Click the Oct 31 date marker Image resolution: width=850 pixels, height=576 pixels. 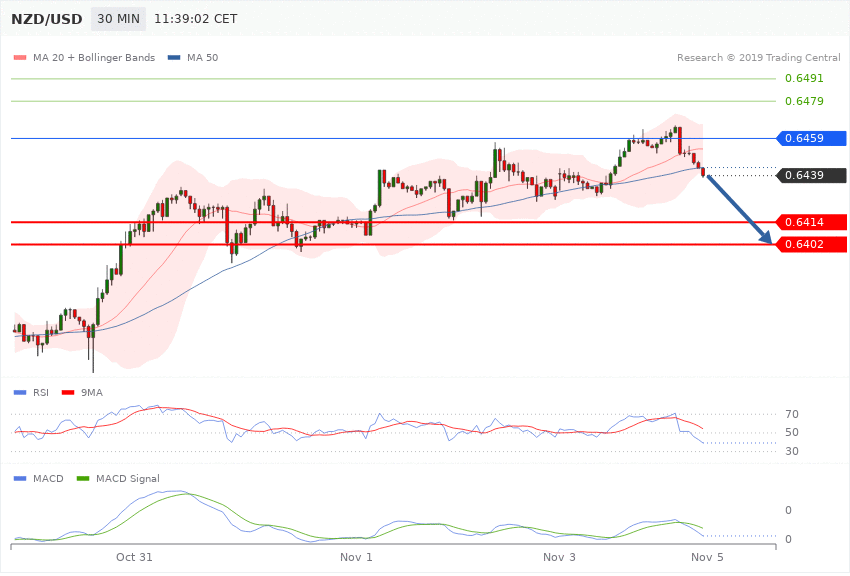pyautogui.click(x=134, y=556)
